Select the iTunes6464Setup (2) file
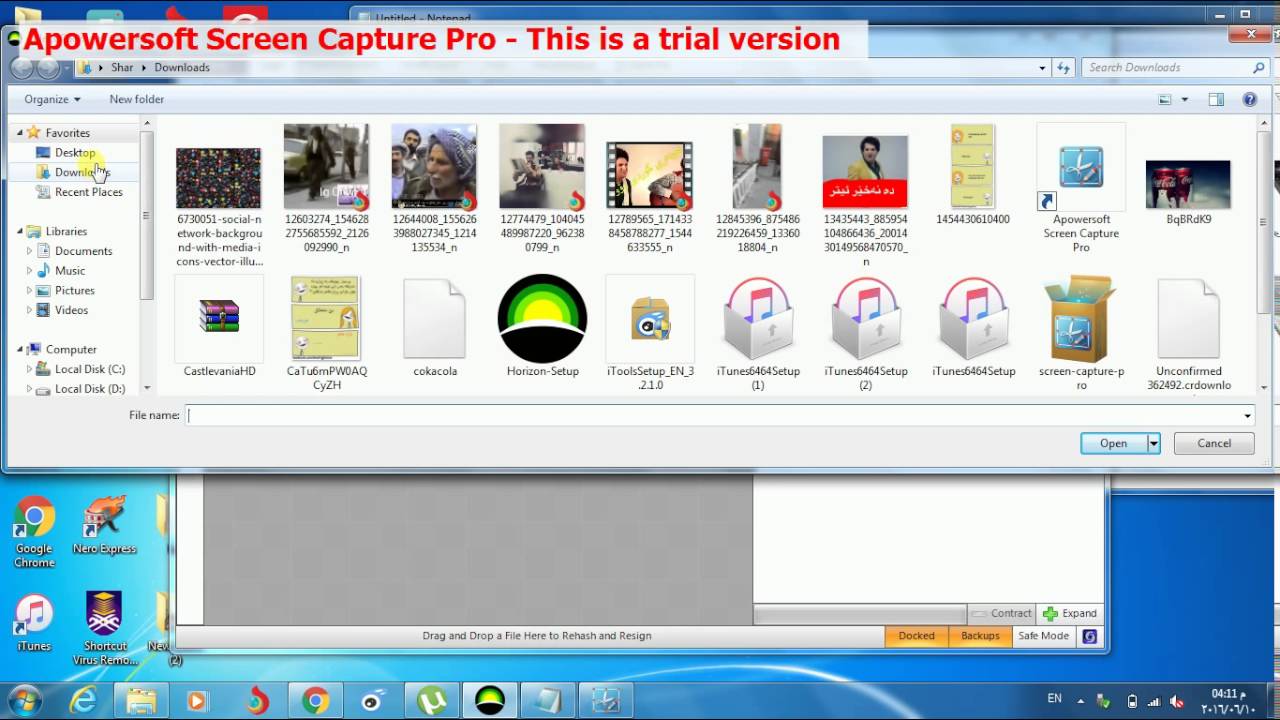 866,333
